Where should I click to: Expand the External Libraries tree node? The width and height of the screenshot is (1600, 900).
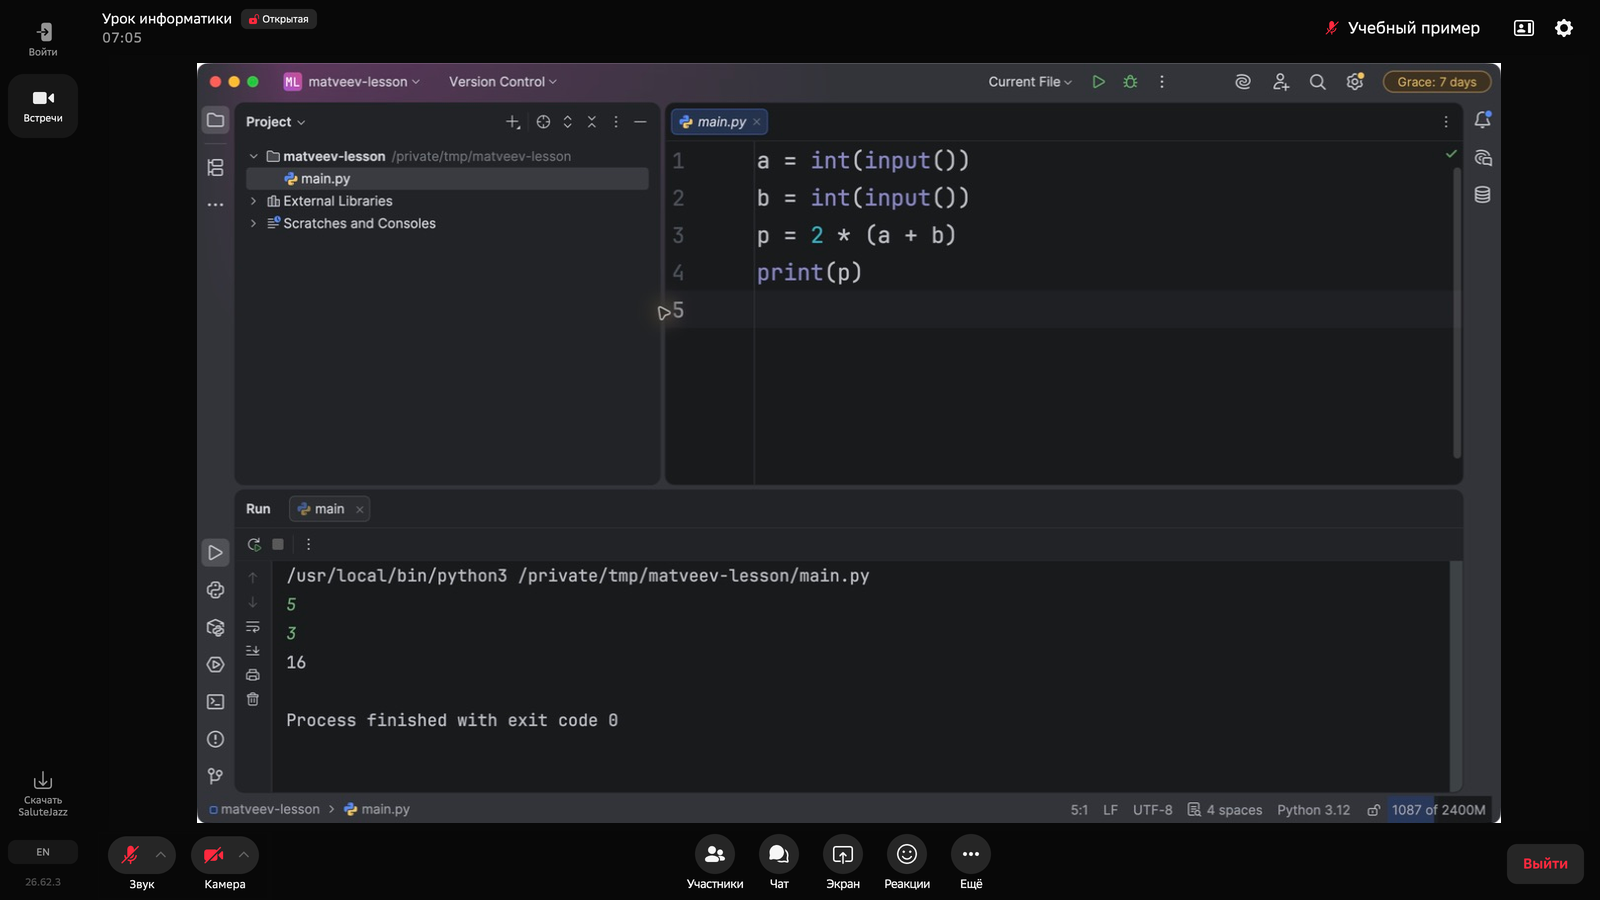click(254, 201)
